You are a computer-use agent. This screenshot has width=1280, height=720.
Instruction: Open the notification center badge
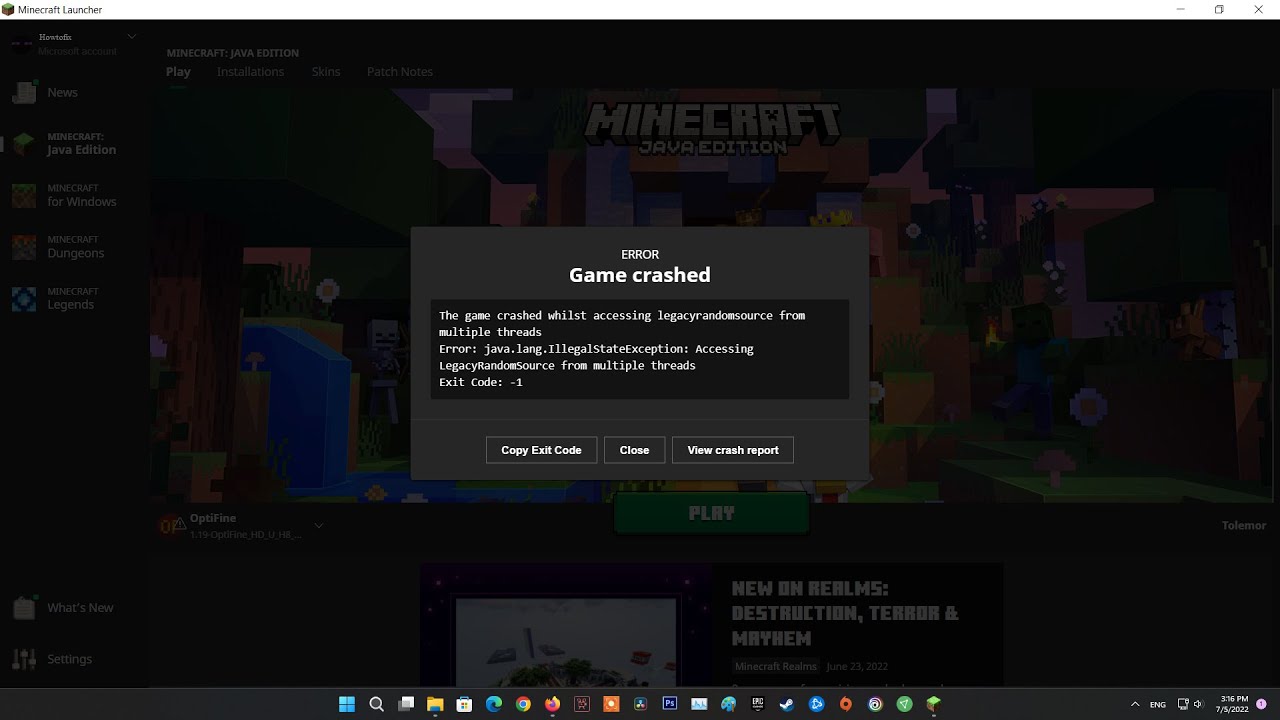(x=1262, y=704)
